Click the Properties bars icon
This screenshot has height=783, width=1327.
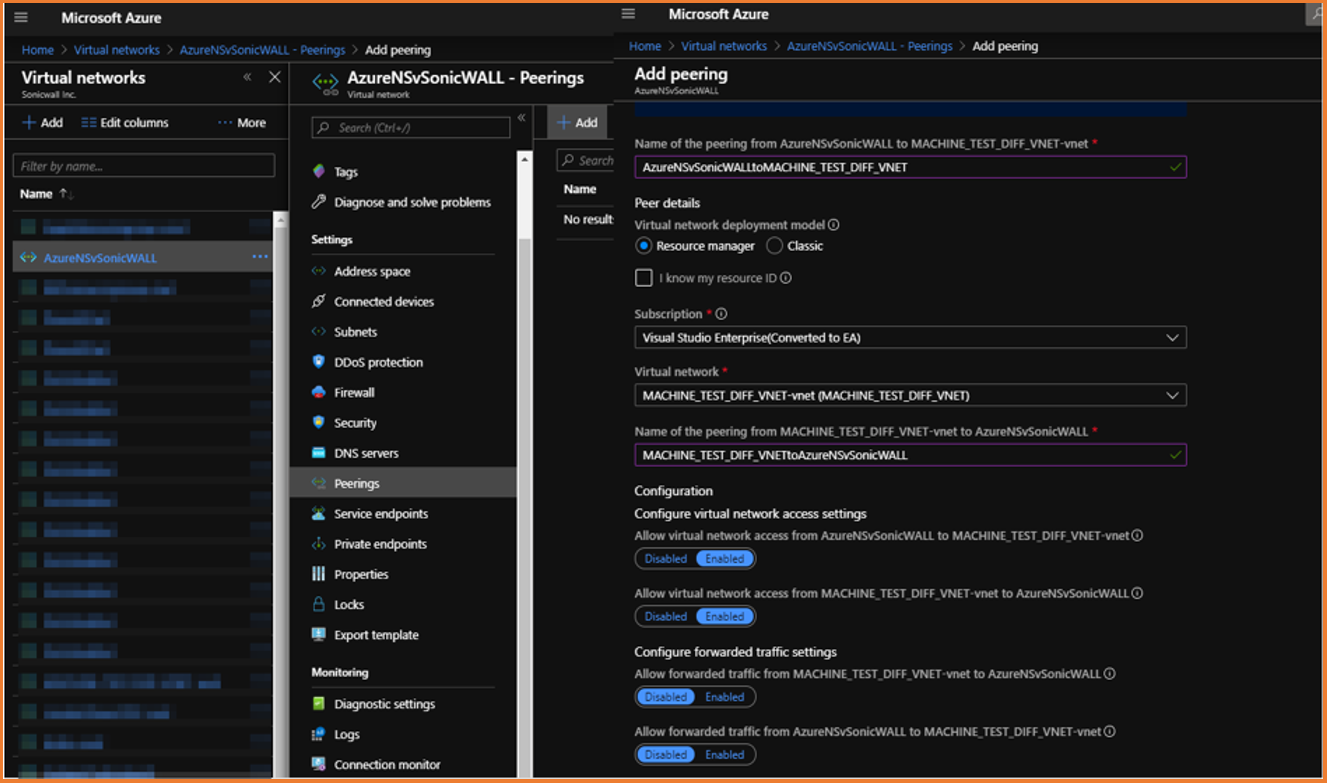[319, 574]
